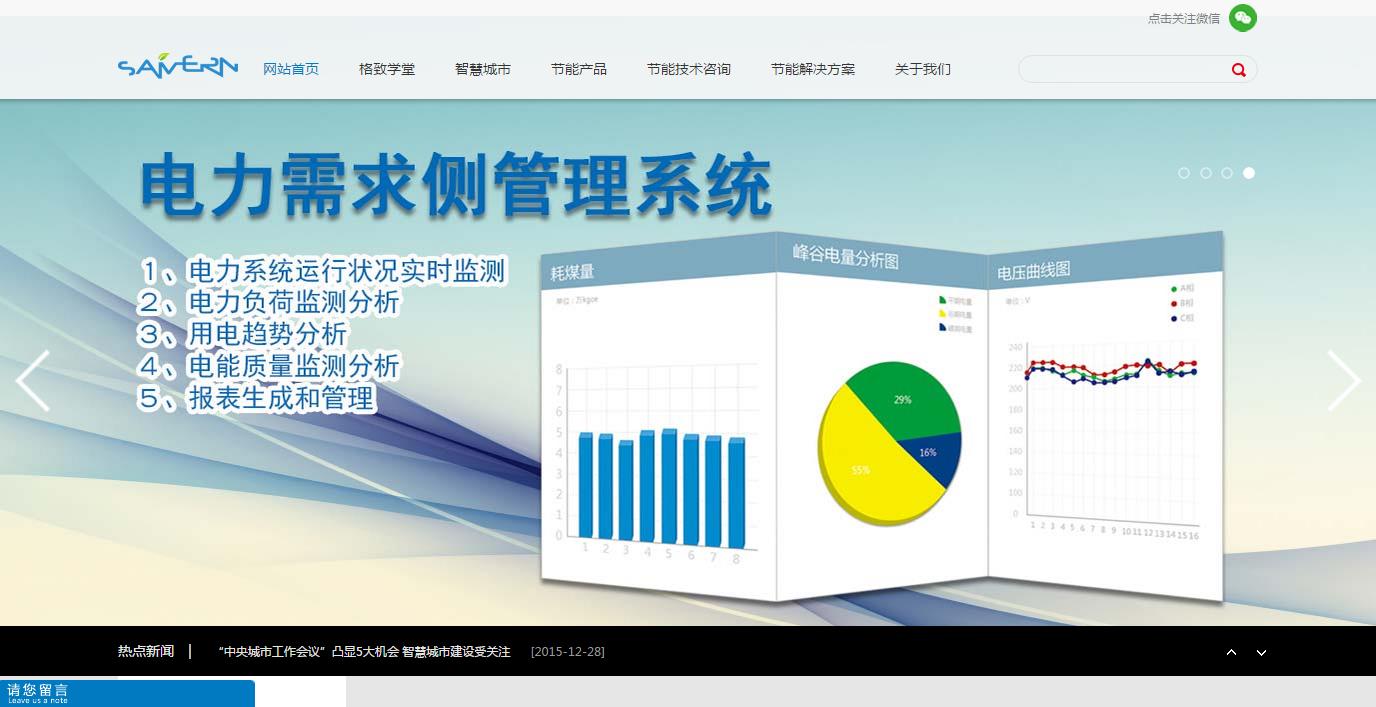Show next news item with down chevron
Viewport: 1376px width, 707px height.
tap(1261, 652)
